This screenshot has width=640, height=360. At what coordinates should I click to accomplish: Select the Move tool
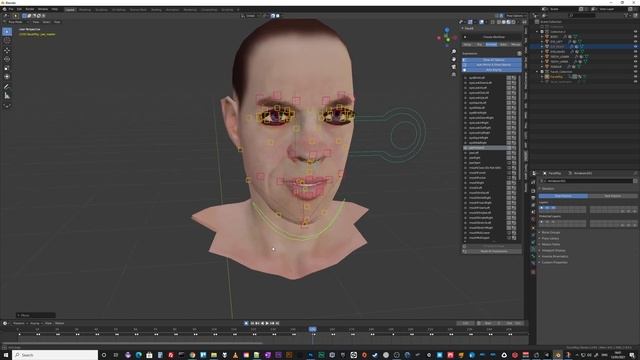click(x=7, y=51)
